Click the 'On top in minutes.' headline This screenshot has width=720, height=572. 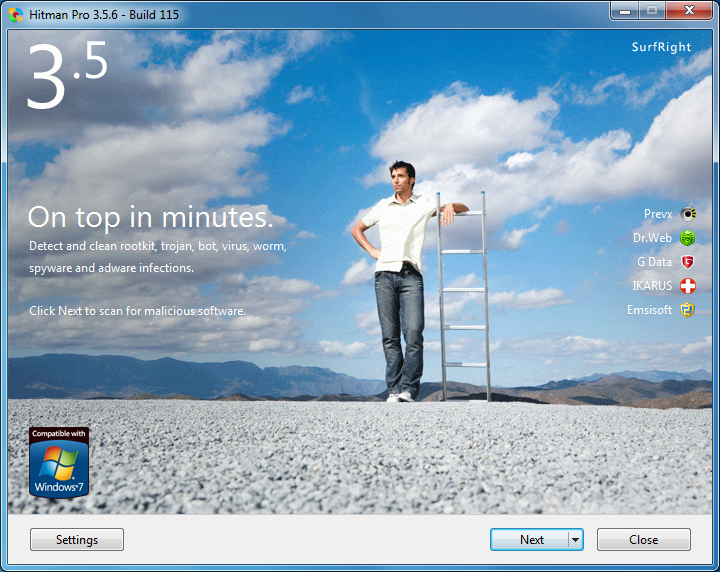(x=151, y=217)
